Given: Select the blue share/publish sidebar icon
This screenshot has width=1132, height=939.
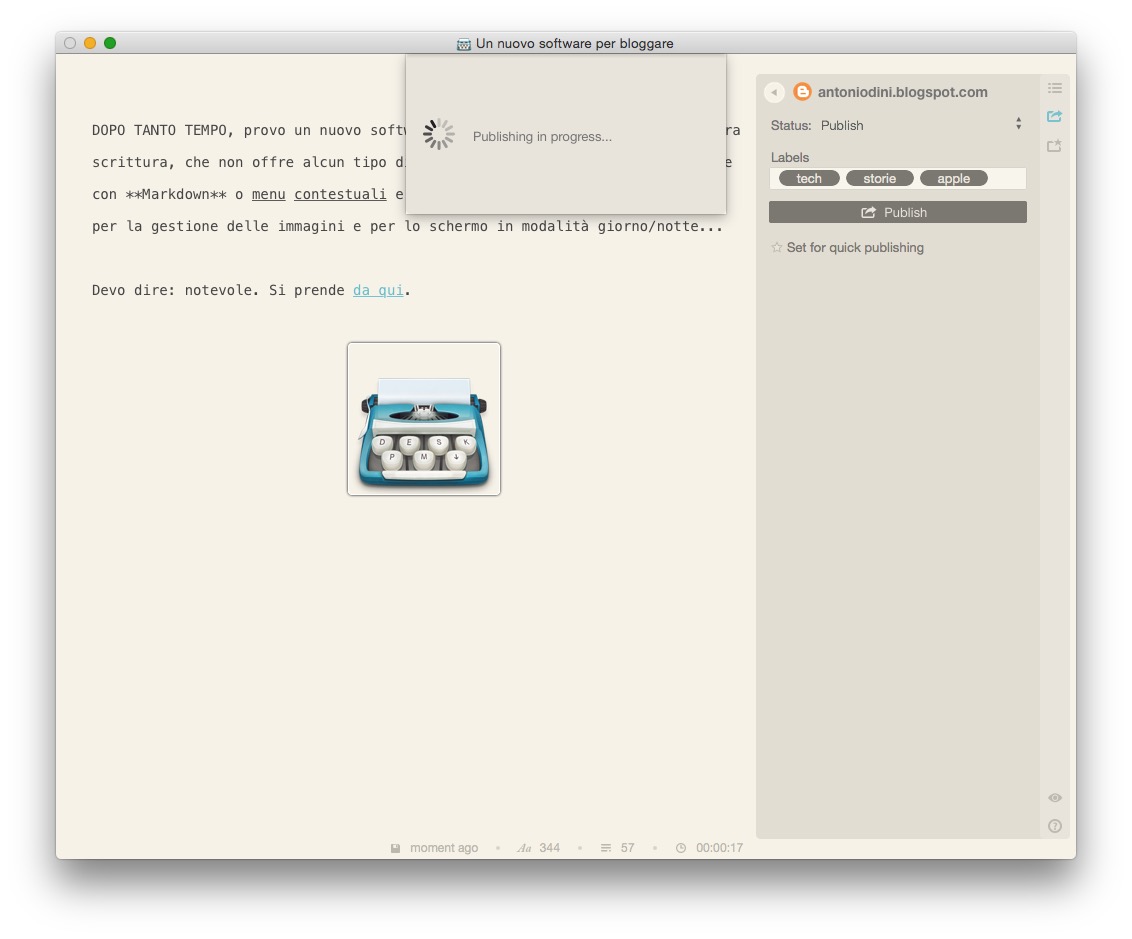Looking at the screenshot, I should click(x=1054, y=116).
